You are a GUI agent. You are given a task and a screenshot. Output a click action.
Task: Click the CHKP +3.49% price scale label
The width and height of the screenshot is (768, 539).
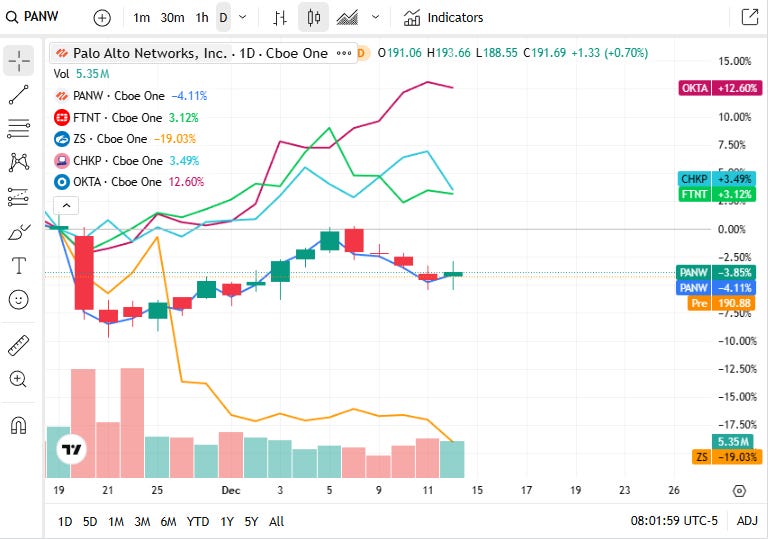(717, 179)
